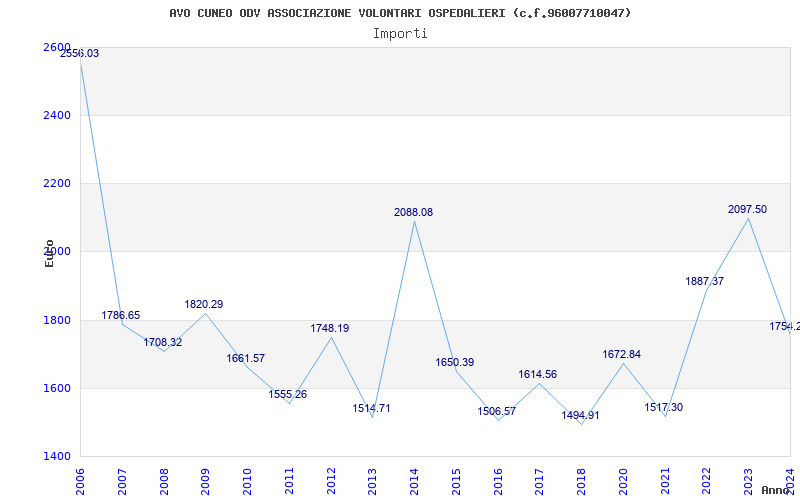This screenshot has width=800, height=500.
Task: Click the x-axis year 2008
Action: (x=164, y=482)
